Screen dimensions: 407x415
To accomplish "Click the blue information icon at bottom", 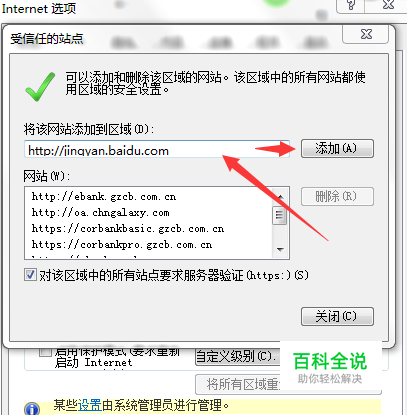I will [32, 409].
